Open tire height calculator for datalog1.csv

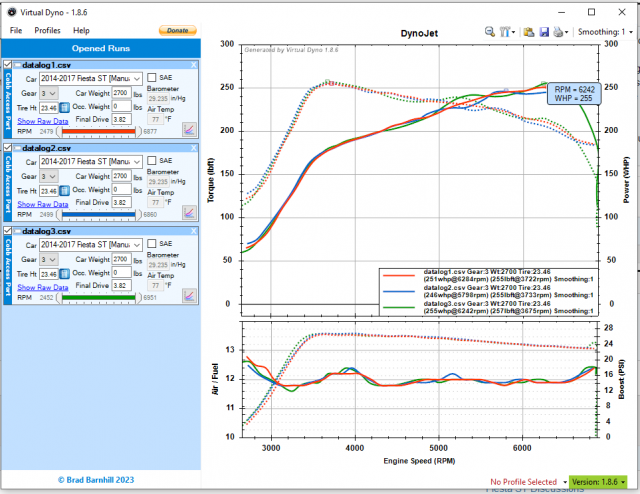tap(64, 108)
